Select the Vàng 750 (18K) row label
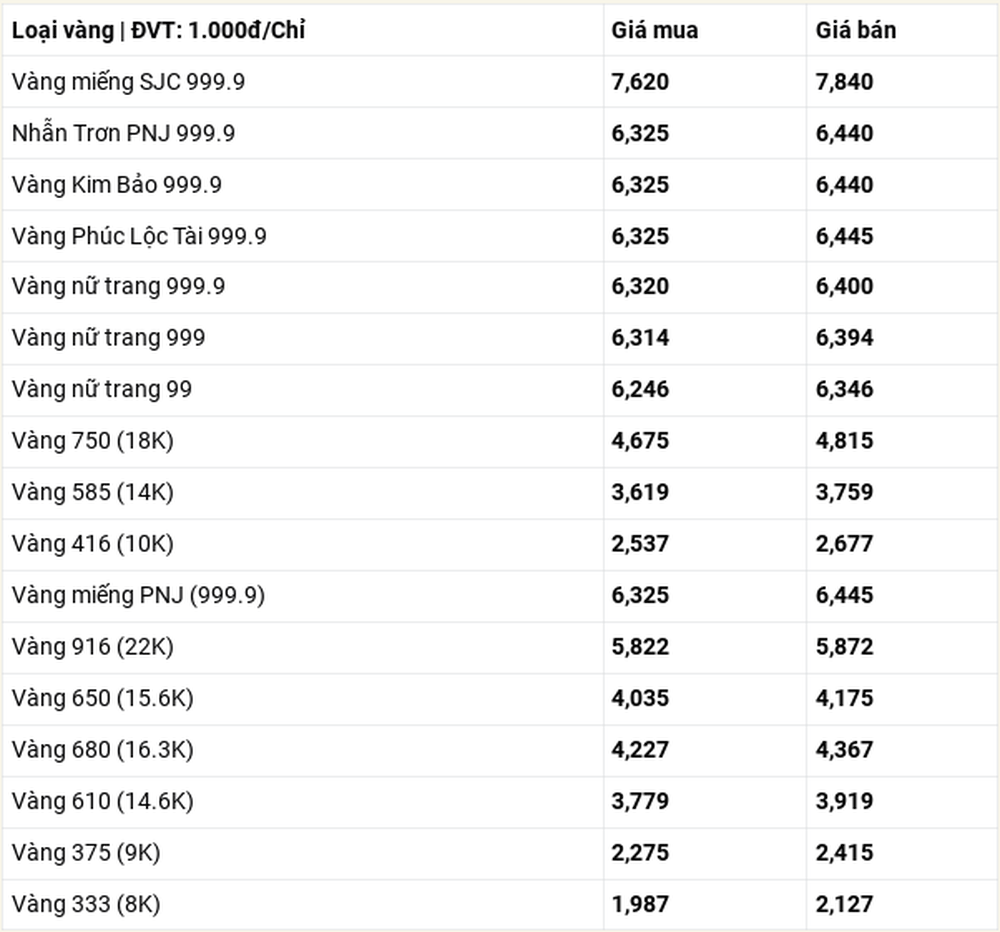The image size is (1000, 932). [x=92, y=441]
